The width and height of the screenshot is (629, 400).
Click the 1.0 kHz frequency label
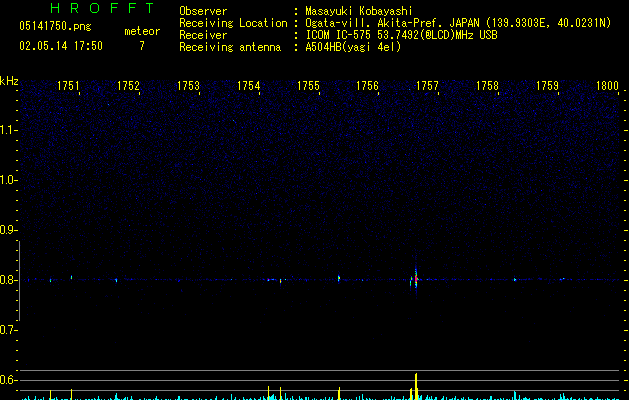(x=8, y=180)
